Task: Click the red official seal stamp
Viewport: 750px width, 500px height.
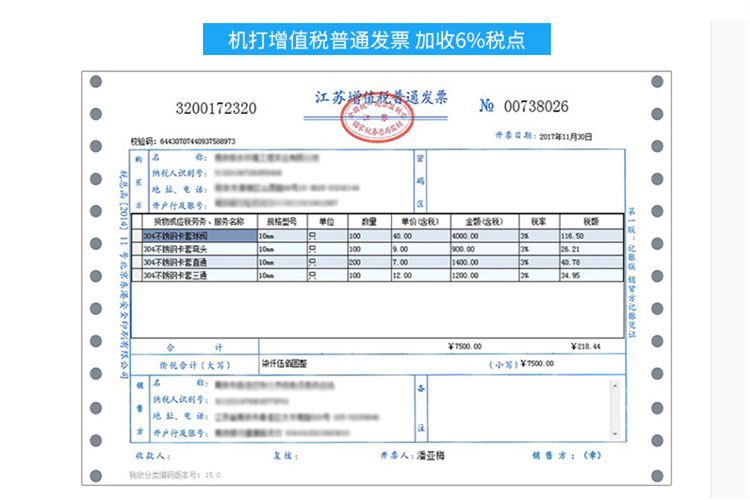Action: pos(377,117)
